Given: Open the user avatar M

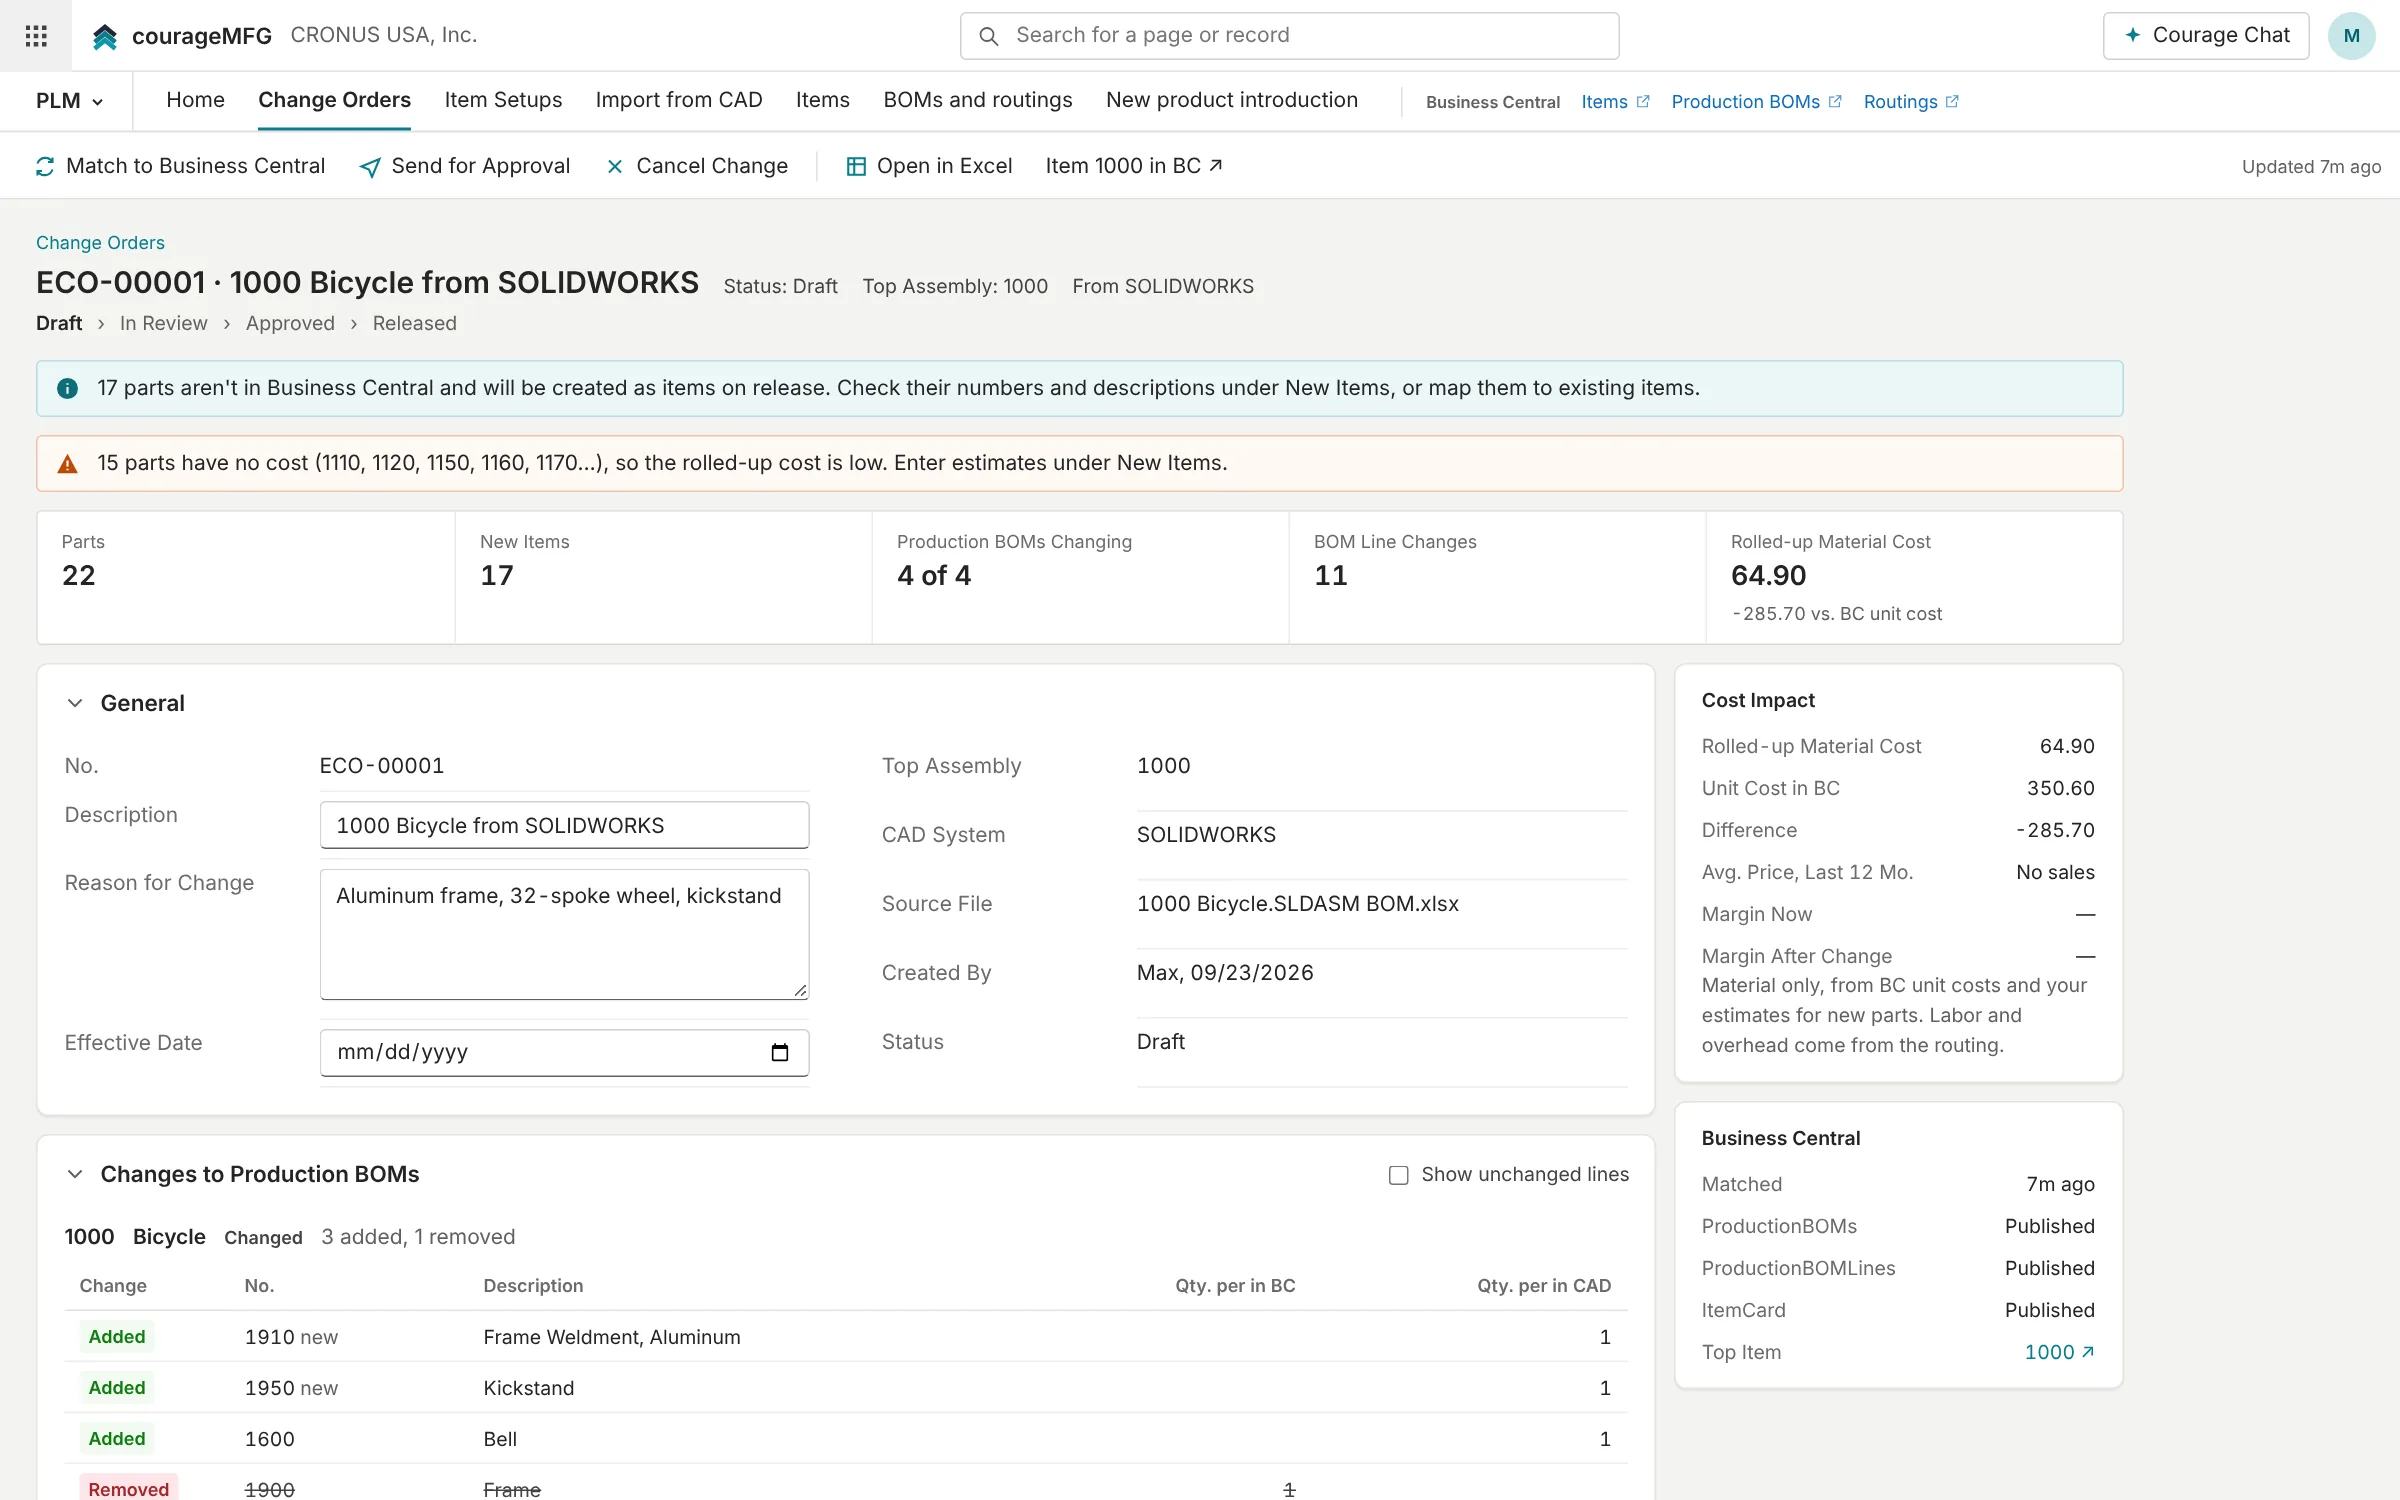Looking at the screenshot, I should click(x=2351, y=36).
